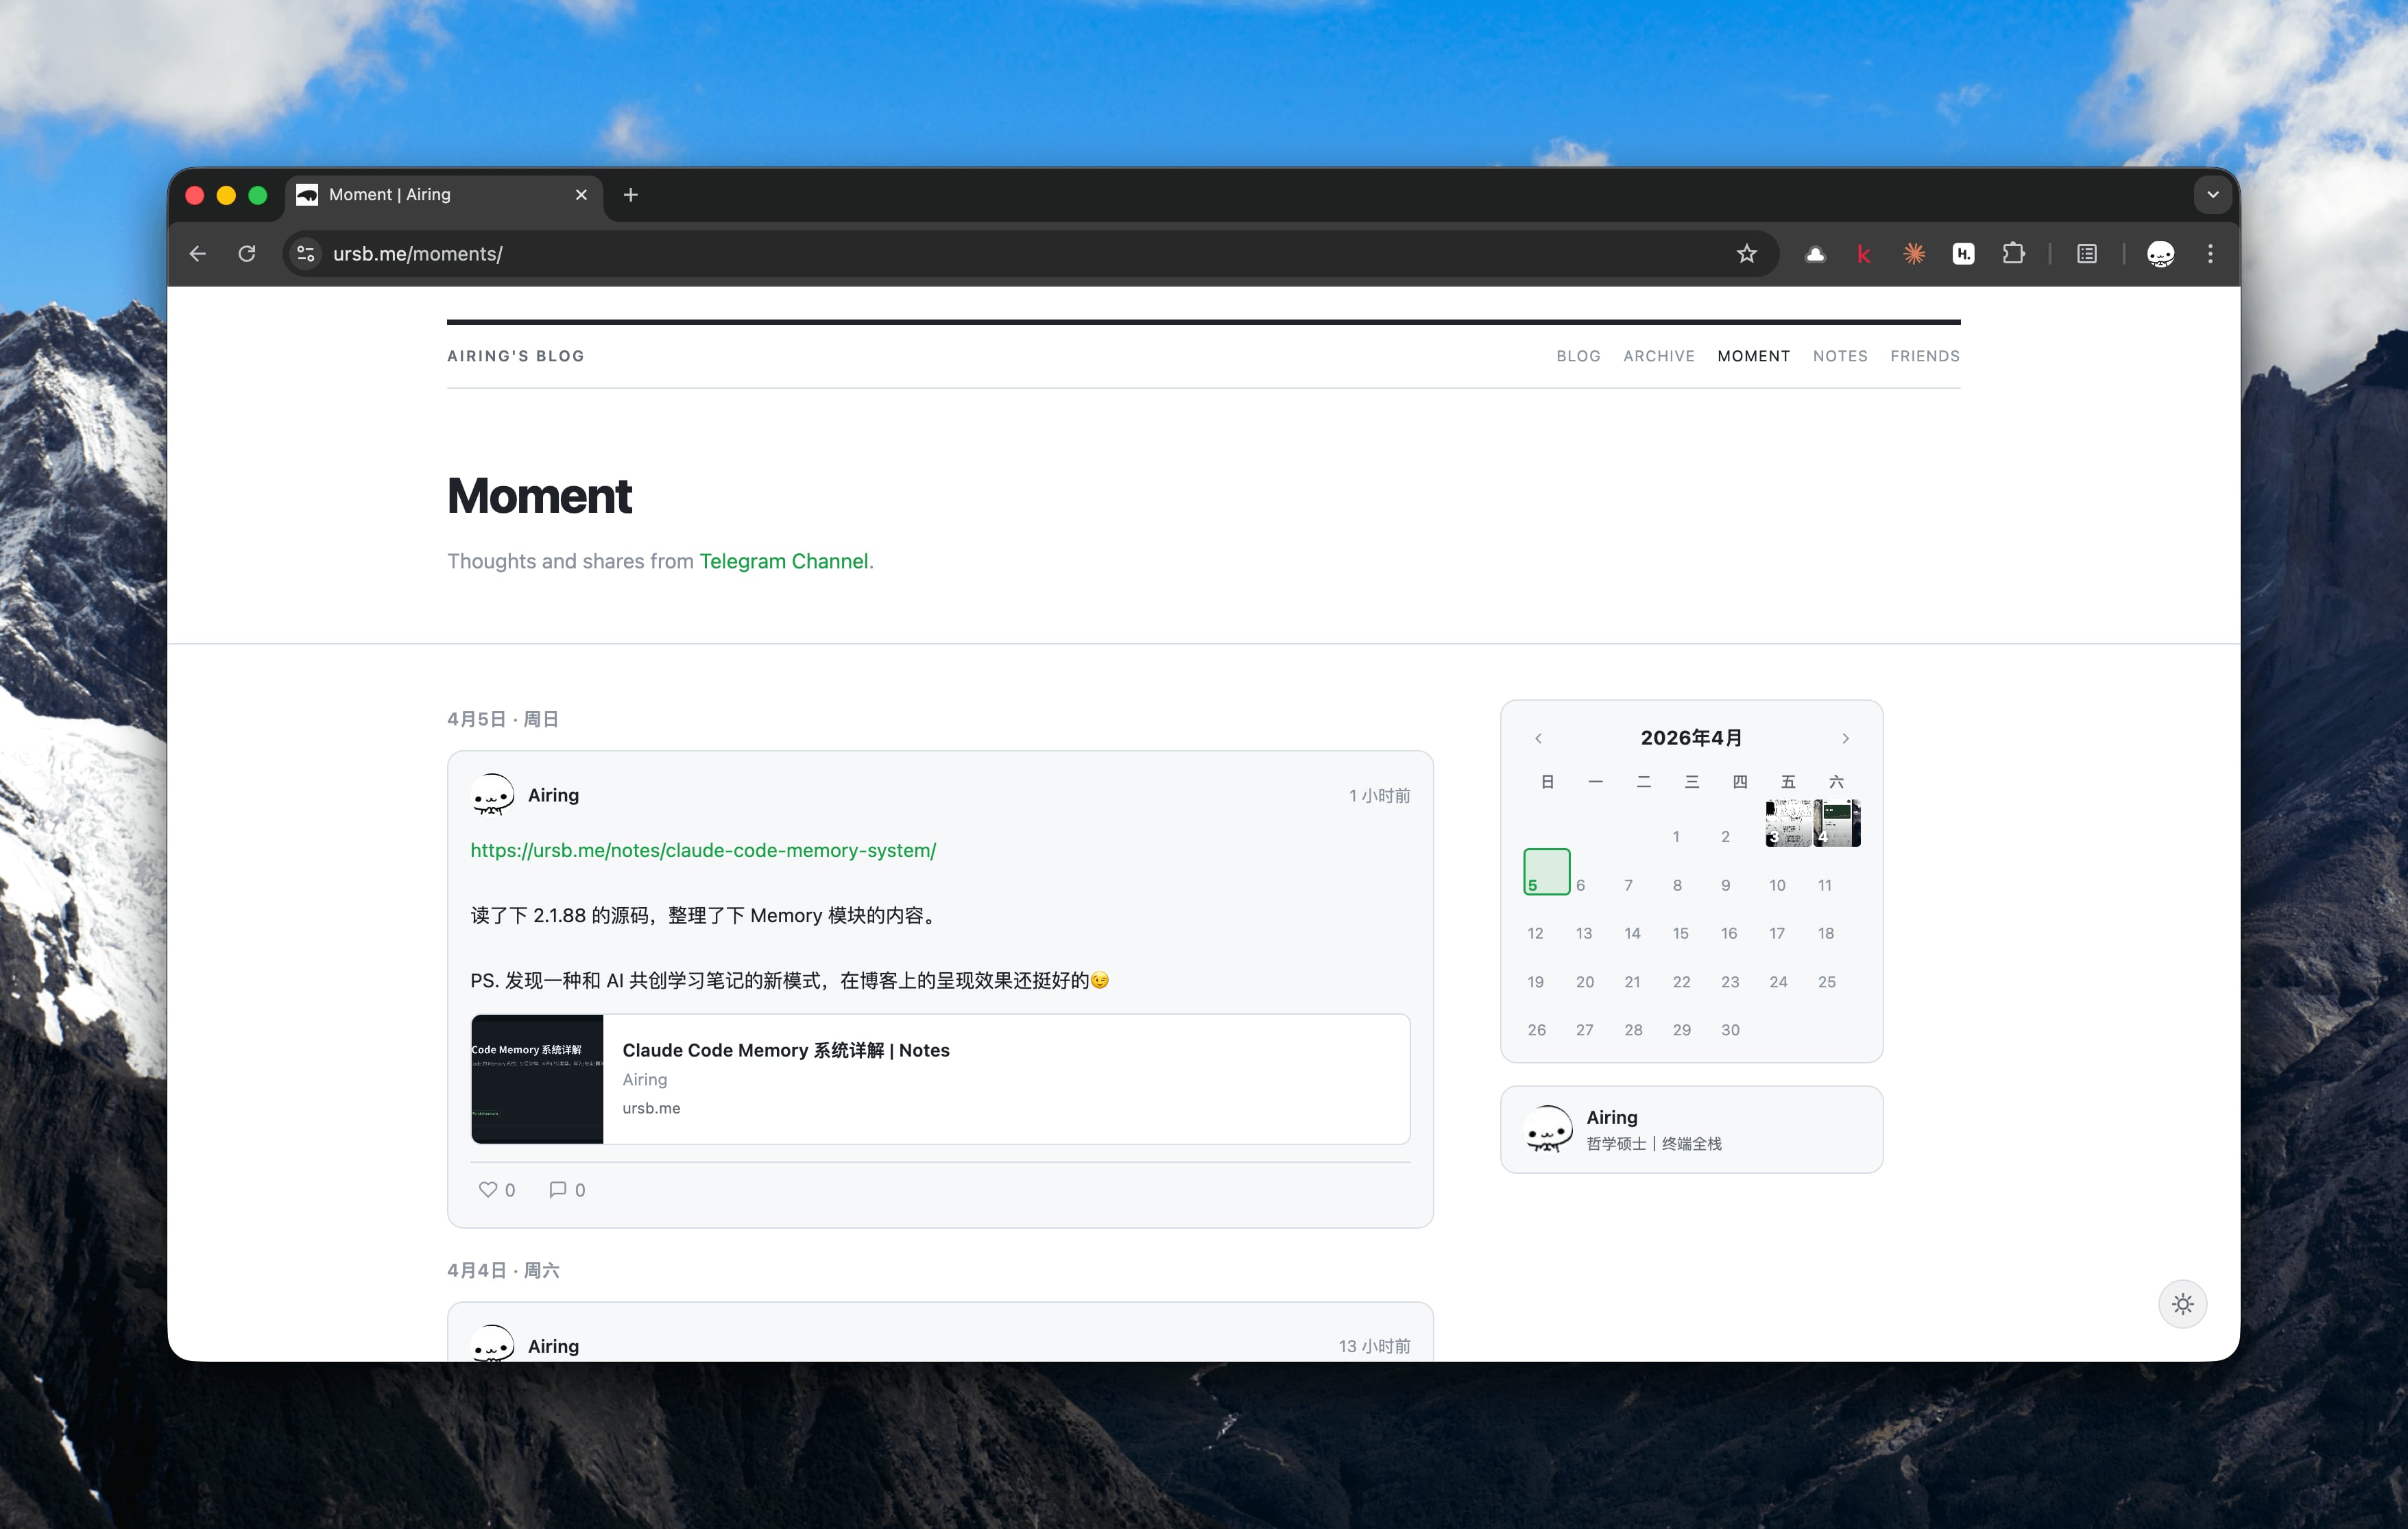The height and width of the screenshot is (1529, 2408).
Task: Expand the tab search dropdown chevron
Action: click(2212, 195)
